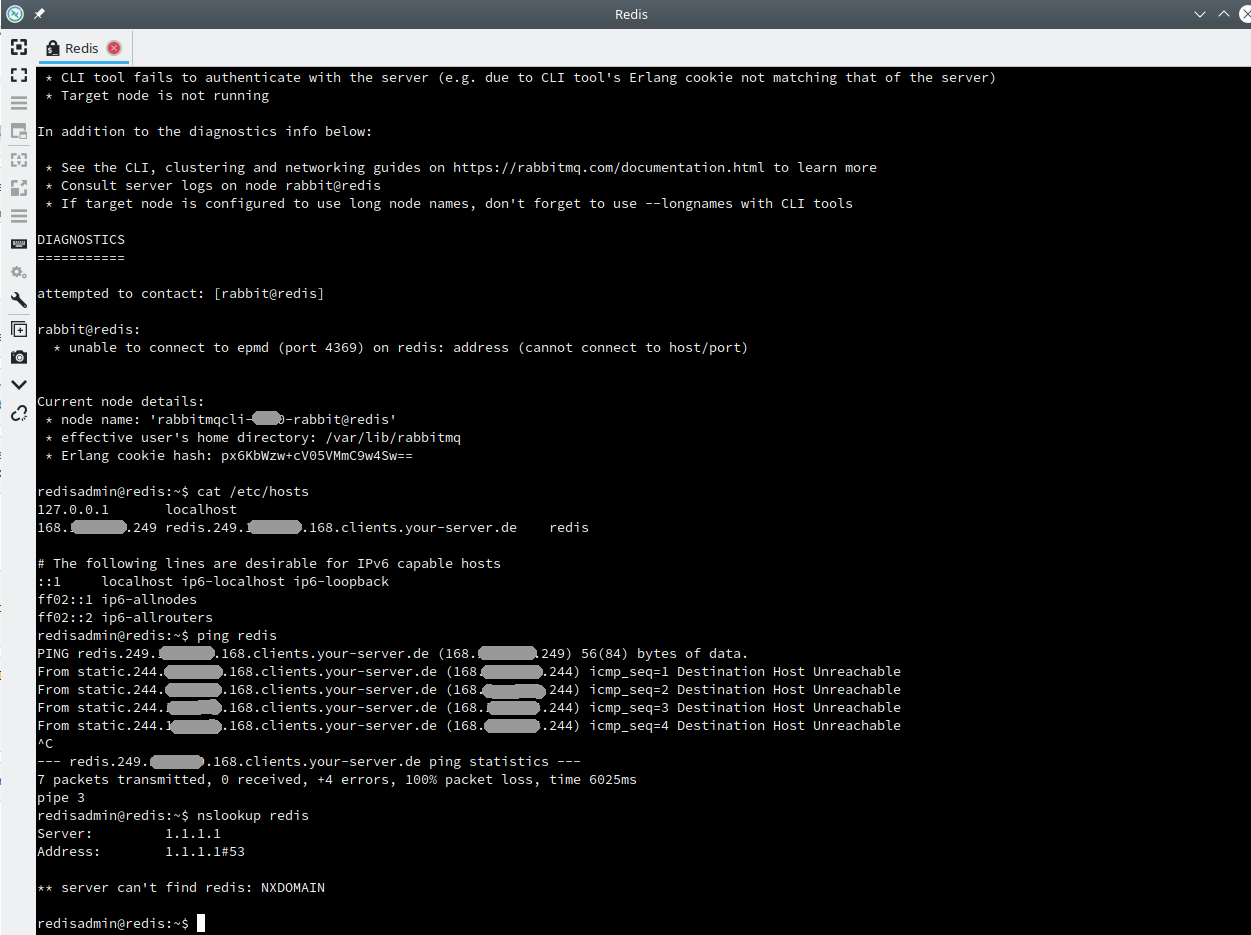Screen dimensions: 1251x935
Task: Click the '127.0.0.1 localhost' hosts entry
Action: (137, 510)
